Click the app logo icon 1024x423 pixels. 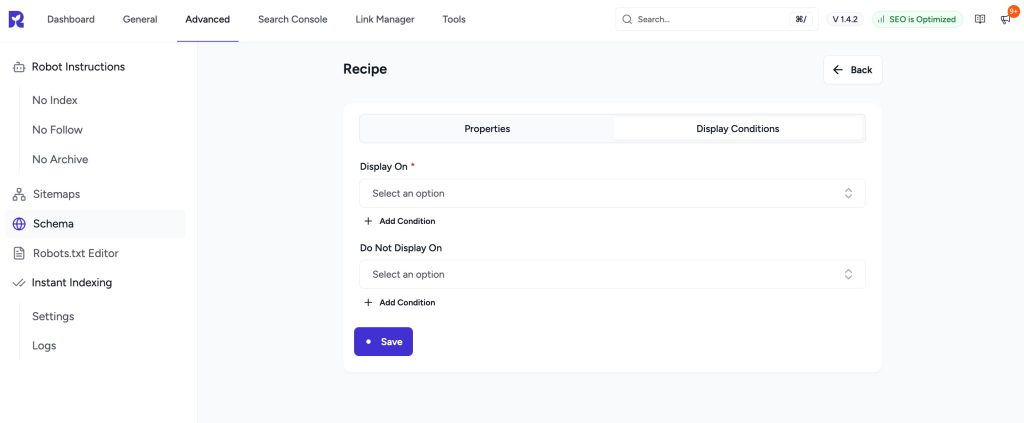coord(15,19)
